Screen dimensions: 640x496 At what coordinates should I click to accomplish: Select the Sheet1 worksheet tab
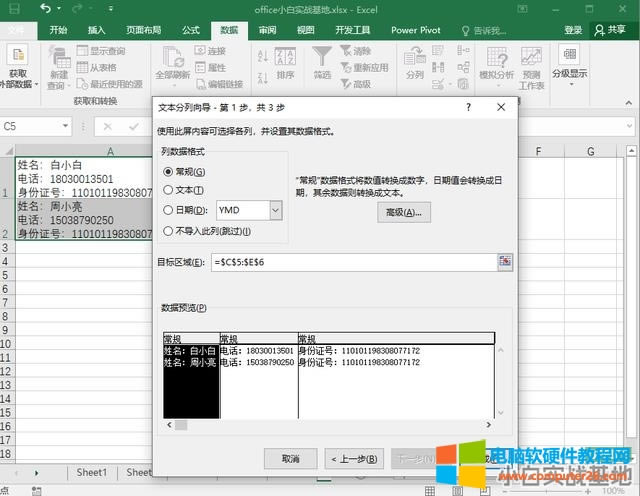click(x=92, y=473)
